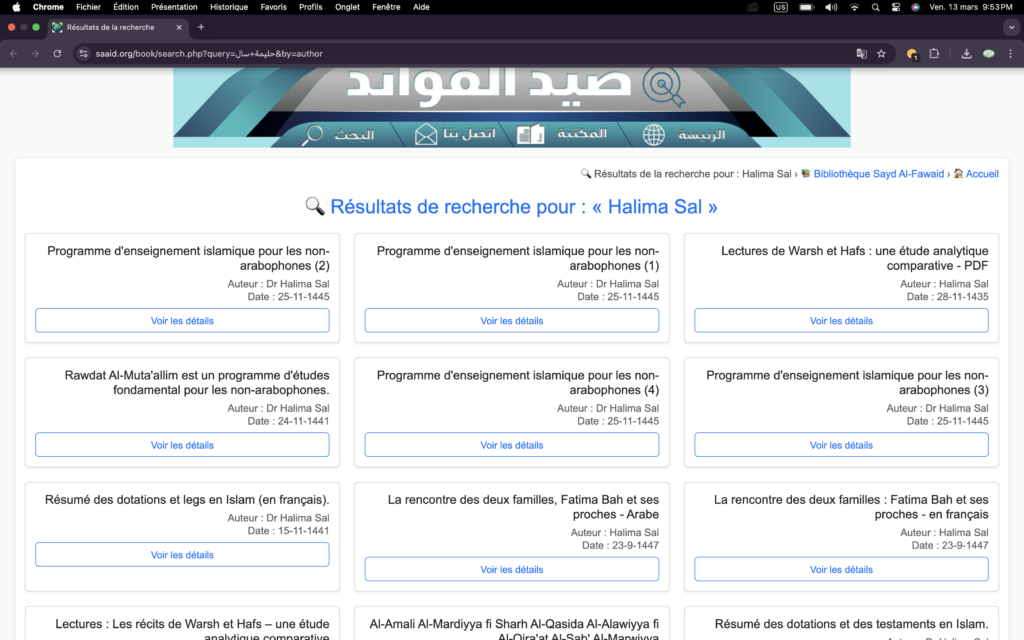Click the downloads icon in Chrome toolbar
The height and width of the screenshot is (640, 1024).
[967, 54]
